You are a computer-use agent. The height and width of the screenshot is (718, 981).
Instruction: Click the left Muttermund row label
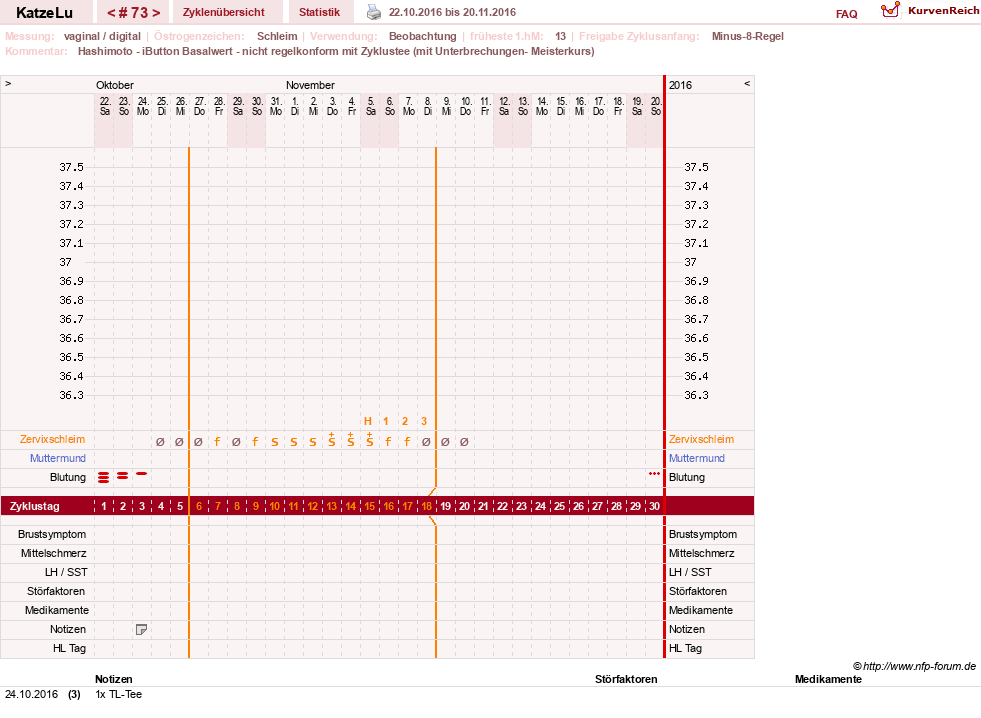click(x=58, y=458)
